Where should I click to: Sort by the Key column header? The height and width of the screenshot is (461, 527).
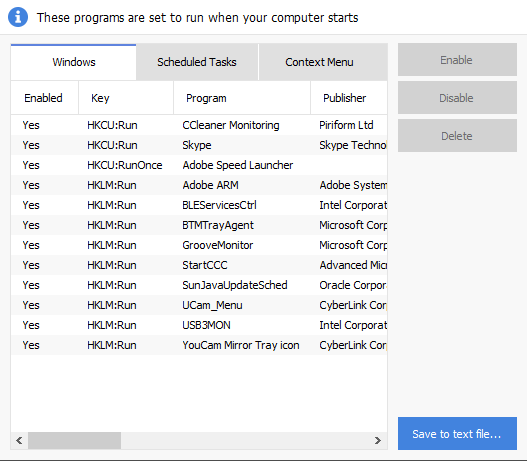click(126, 98)
